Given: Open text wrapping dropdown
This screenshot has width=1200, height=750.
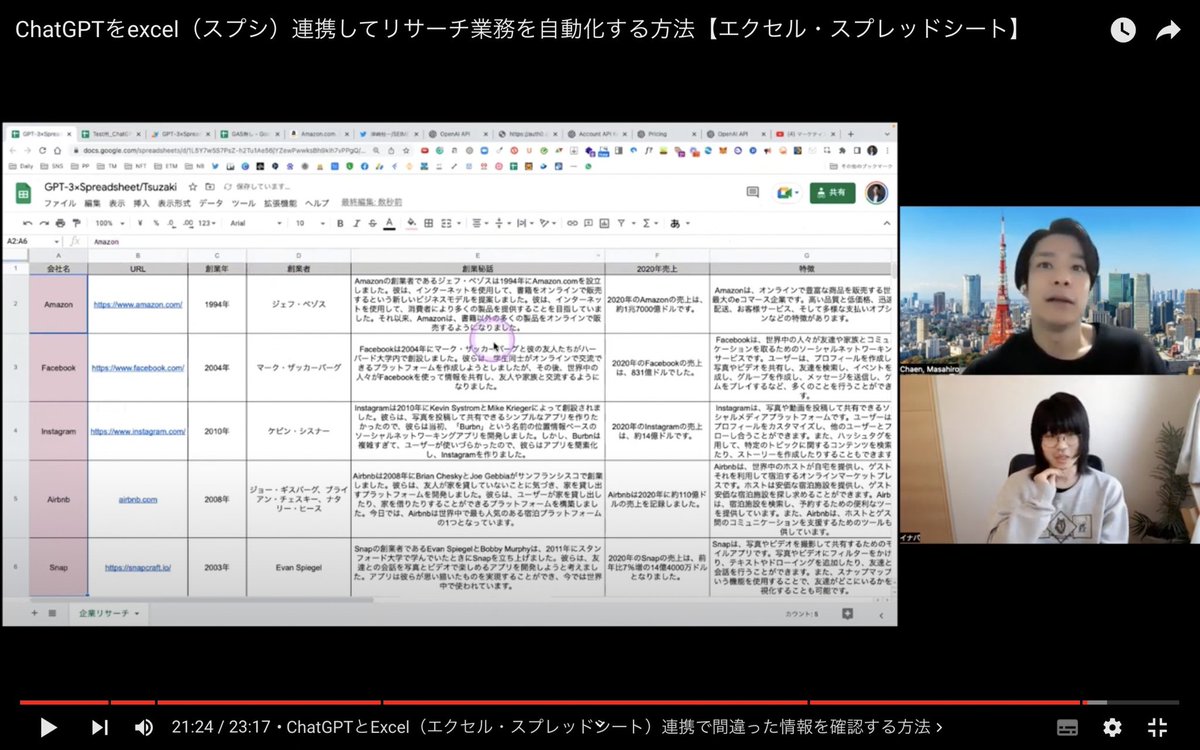Looking at the screenshot, I should [525, 223].
